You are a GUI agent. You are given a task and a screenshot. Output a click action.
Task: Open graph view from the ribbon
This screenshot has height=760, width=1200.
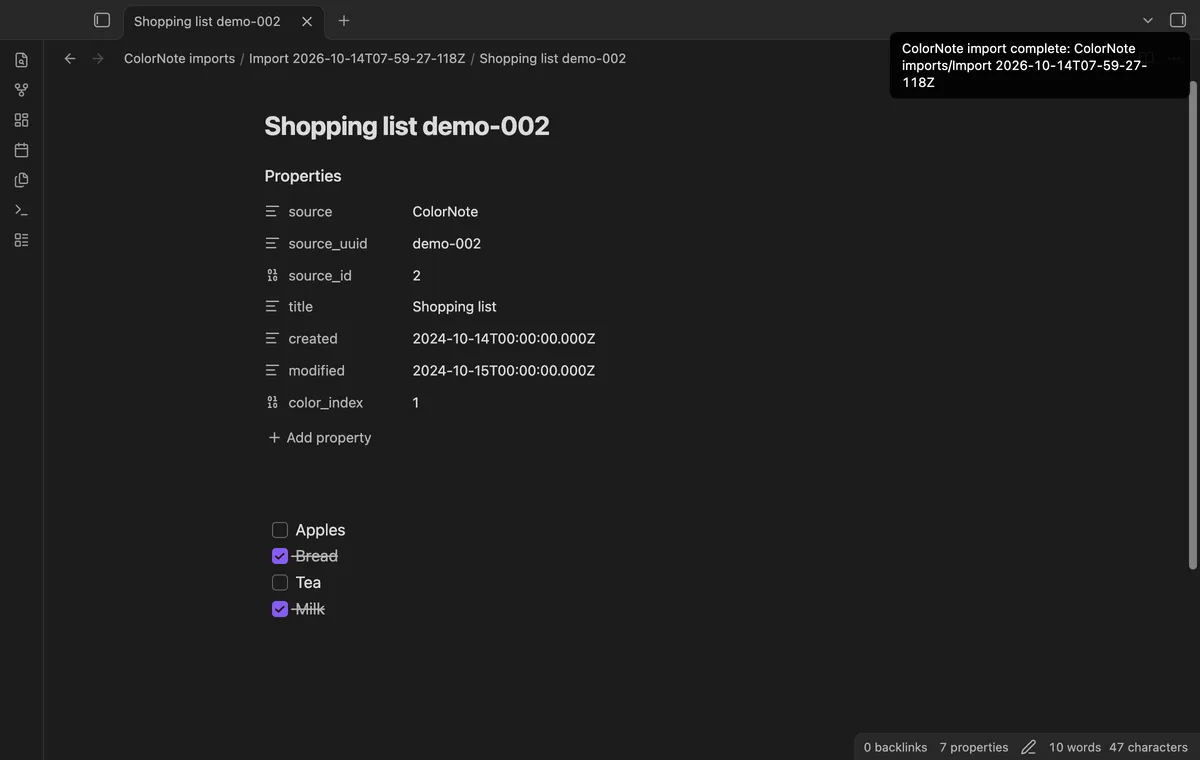[x=21, y=90]
